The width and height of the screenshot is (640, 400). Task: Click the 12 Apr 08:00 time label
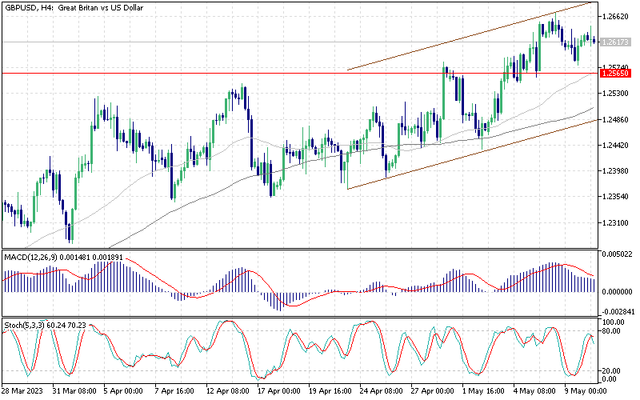(231, 393)
